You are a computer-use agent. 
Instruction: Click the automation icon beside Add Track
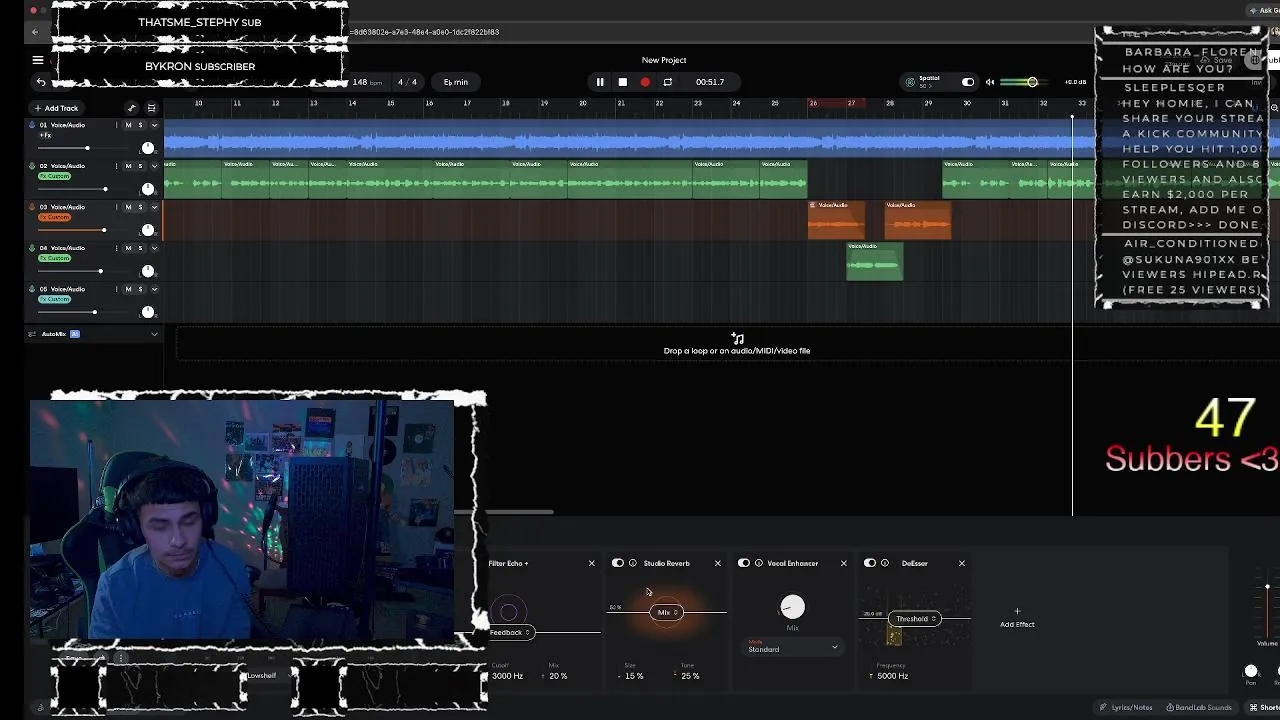[x=131, y=108]
